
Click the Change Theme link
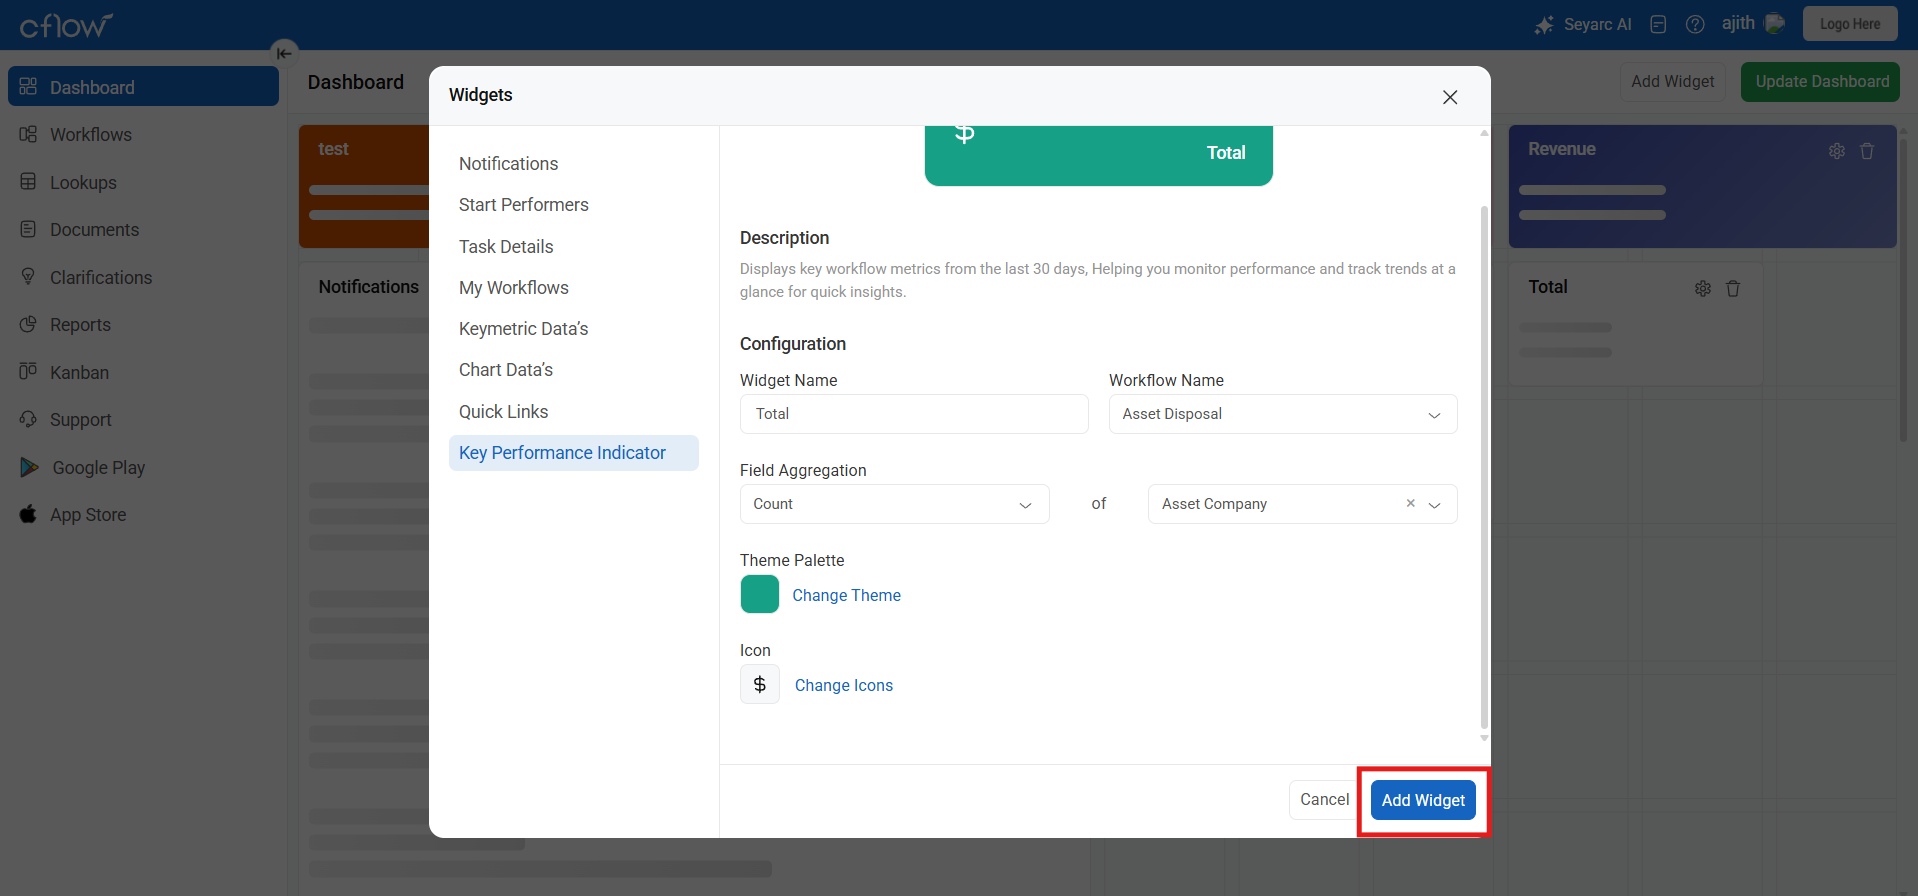(x=846, y=595)
